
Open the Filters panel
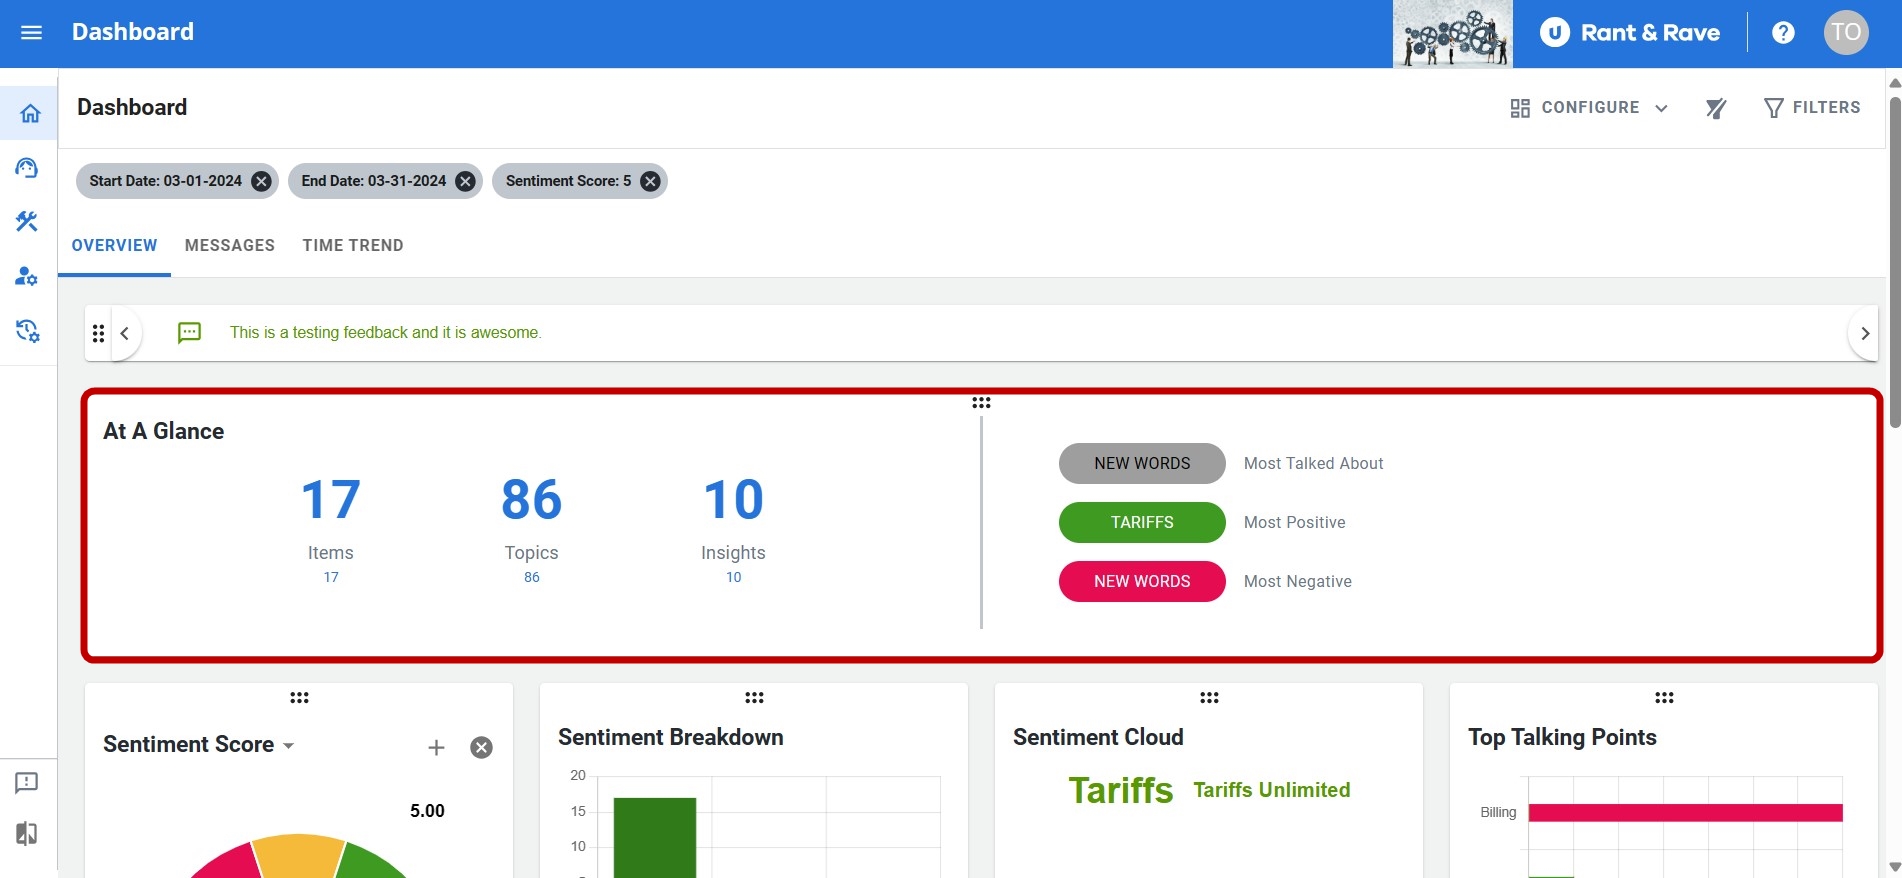(x=1812, y=108)
